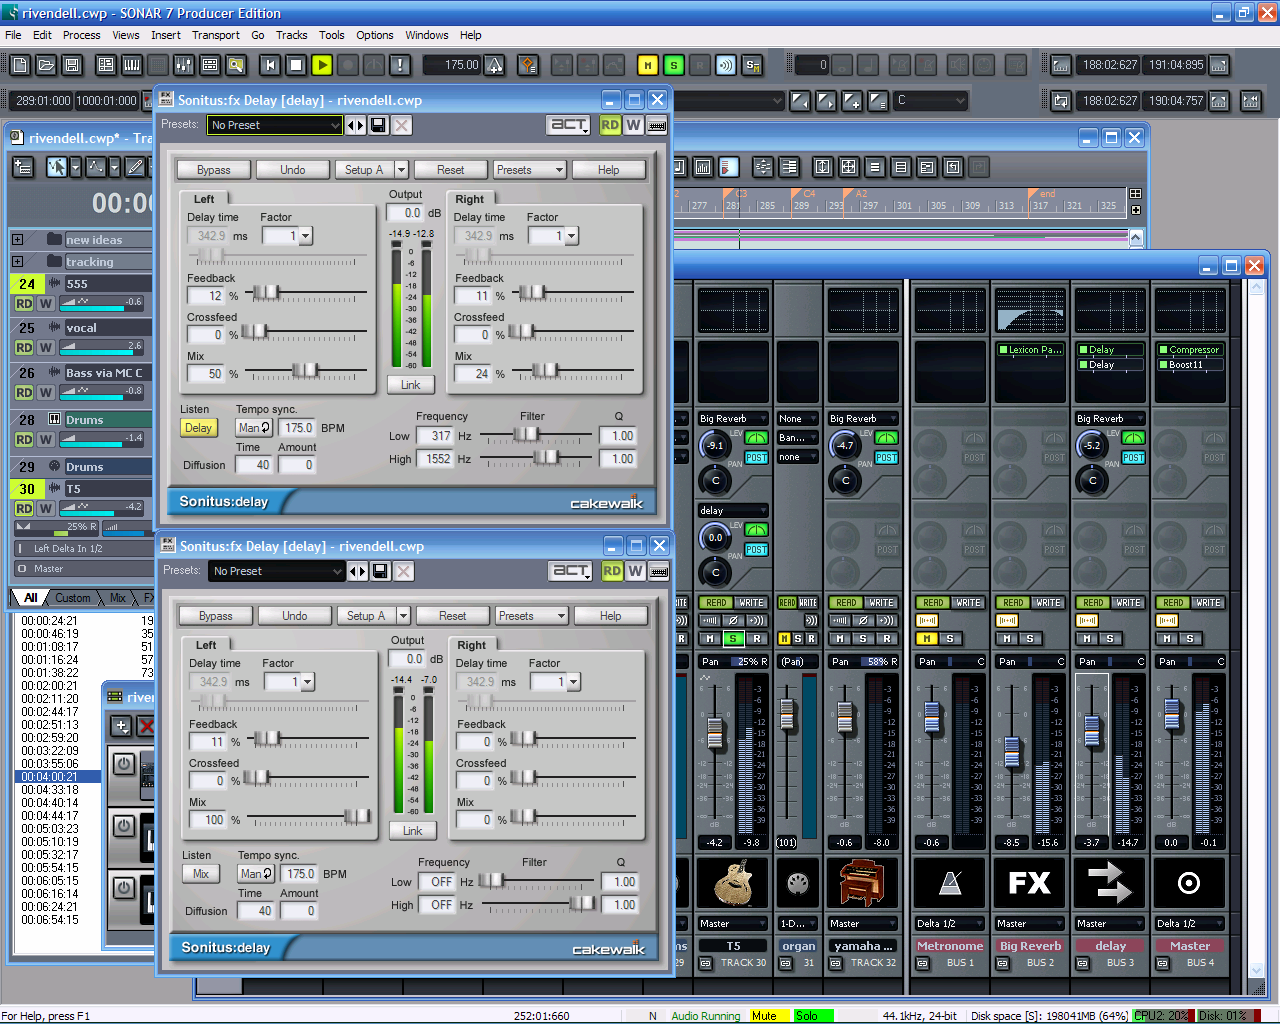Click the loop toggle icon beside 188:02:627
The width and height of the screenshot is (1280, 1024).
point(1061,101)
